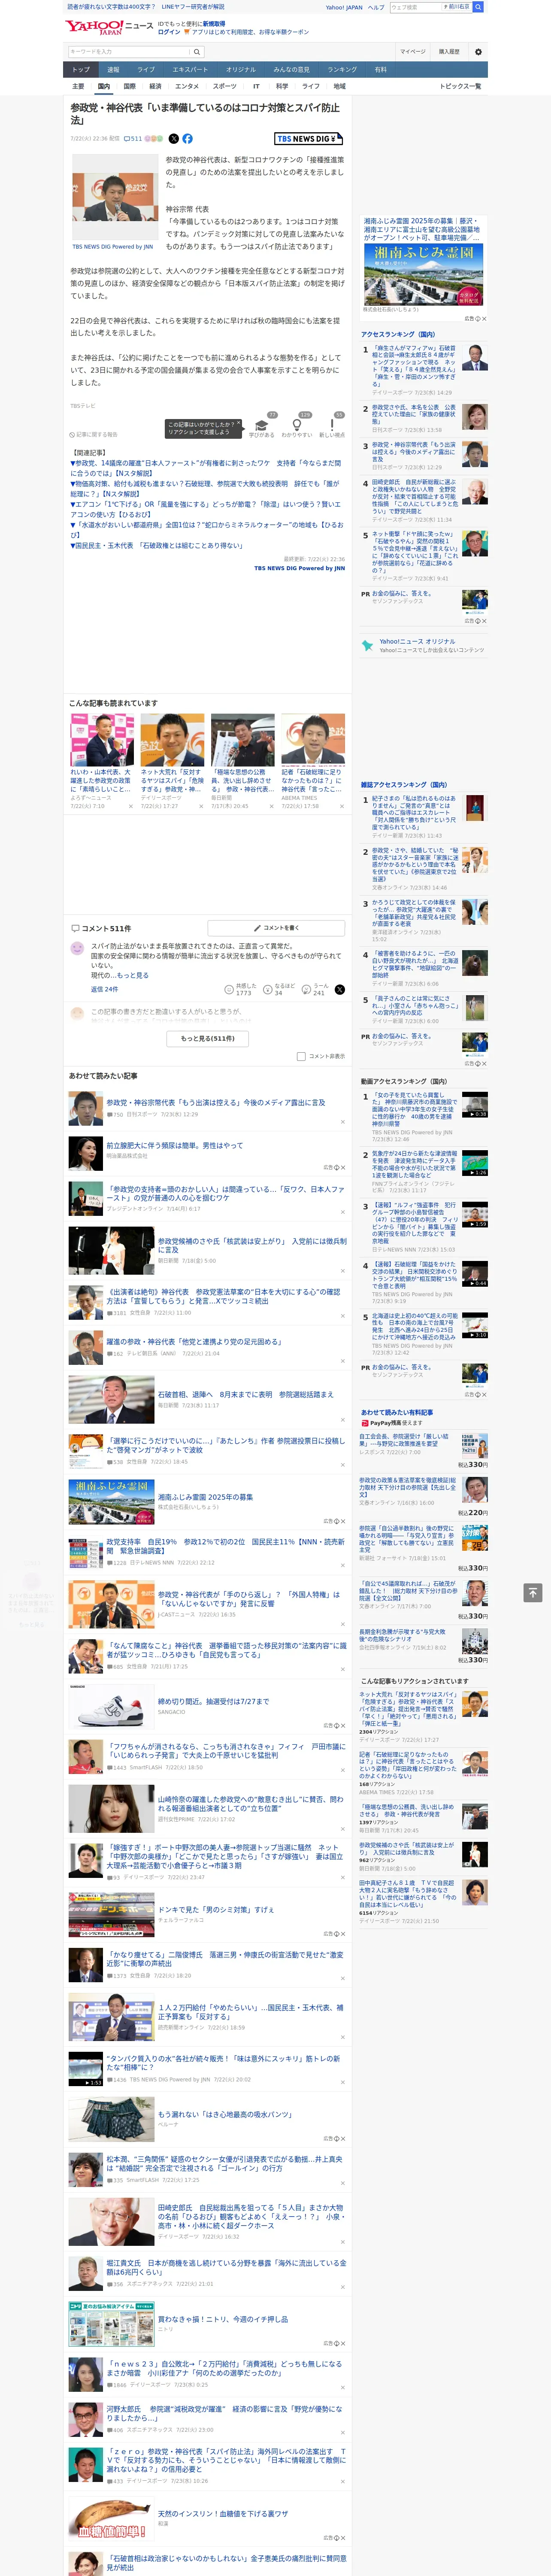
Task: Open the スポーツ category
Action: point(225,86)
